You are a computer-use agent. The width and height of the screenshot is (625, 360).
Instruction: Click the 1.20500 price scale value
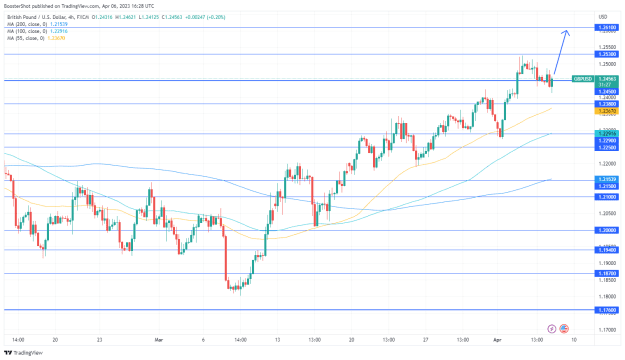607,214
